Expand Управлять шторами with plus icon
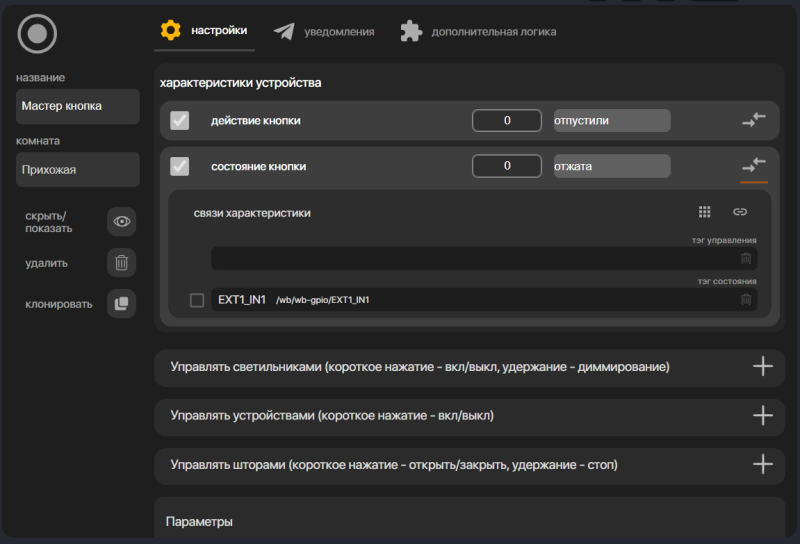Viewport: 800px width, 544px height. tap(763, 464)
